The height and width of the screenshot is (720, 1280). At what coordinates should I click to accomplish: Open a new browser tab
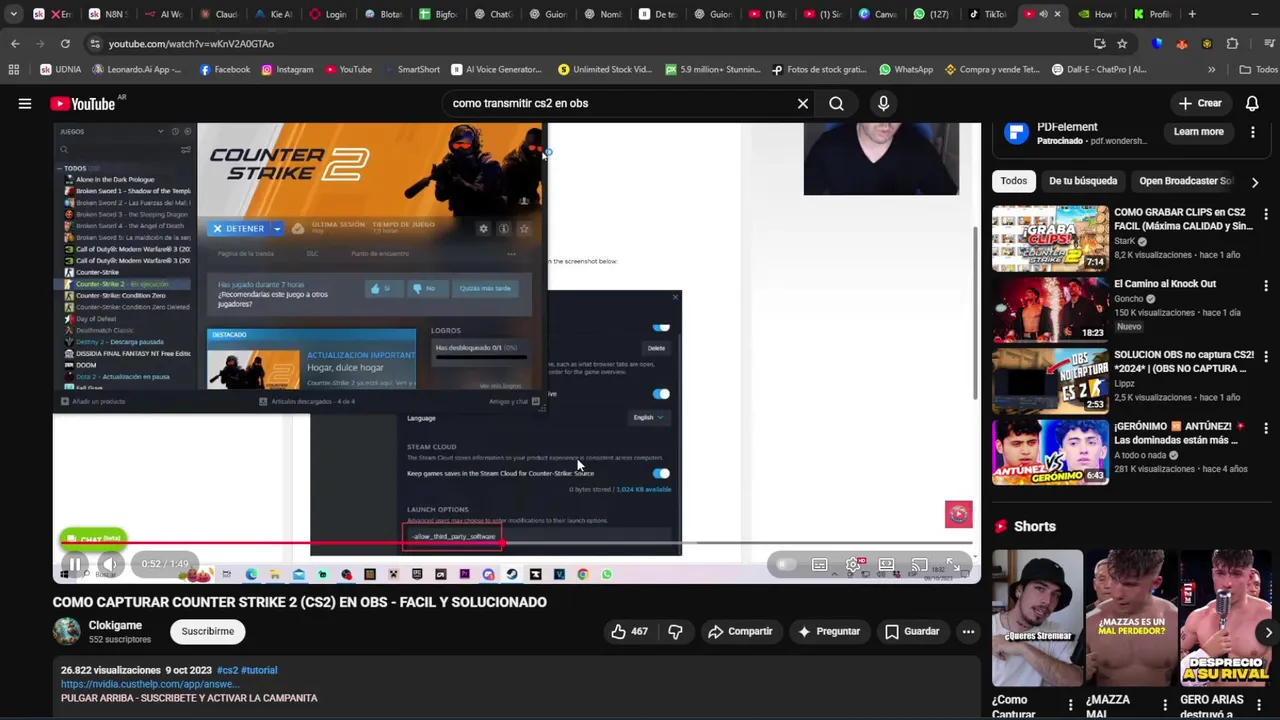pyautogui.click(x=1191, y=14)
